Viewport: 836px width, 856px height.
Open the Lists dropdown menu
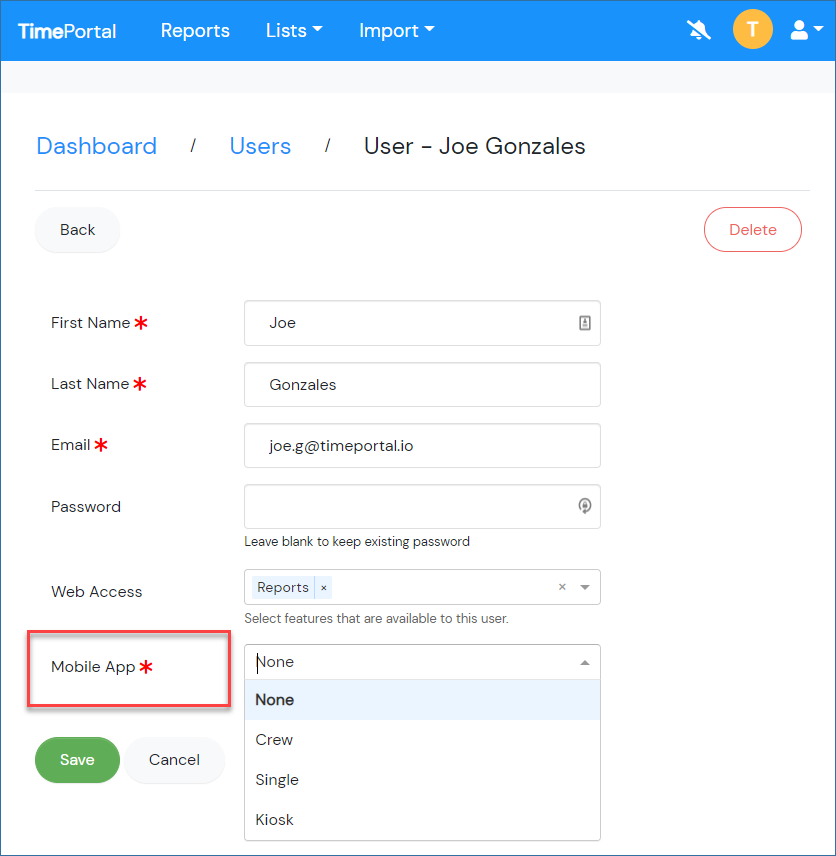tap(294, 31)
